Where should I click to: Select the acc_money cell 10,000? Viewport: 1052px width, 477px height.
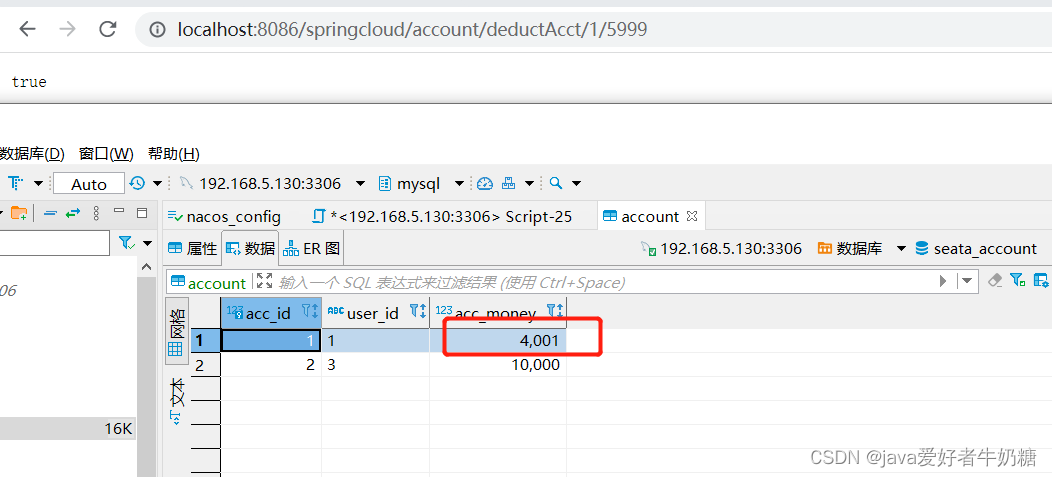pos(498,365)
